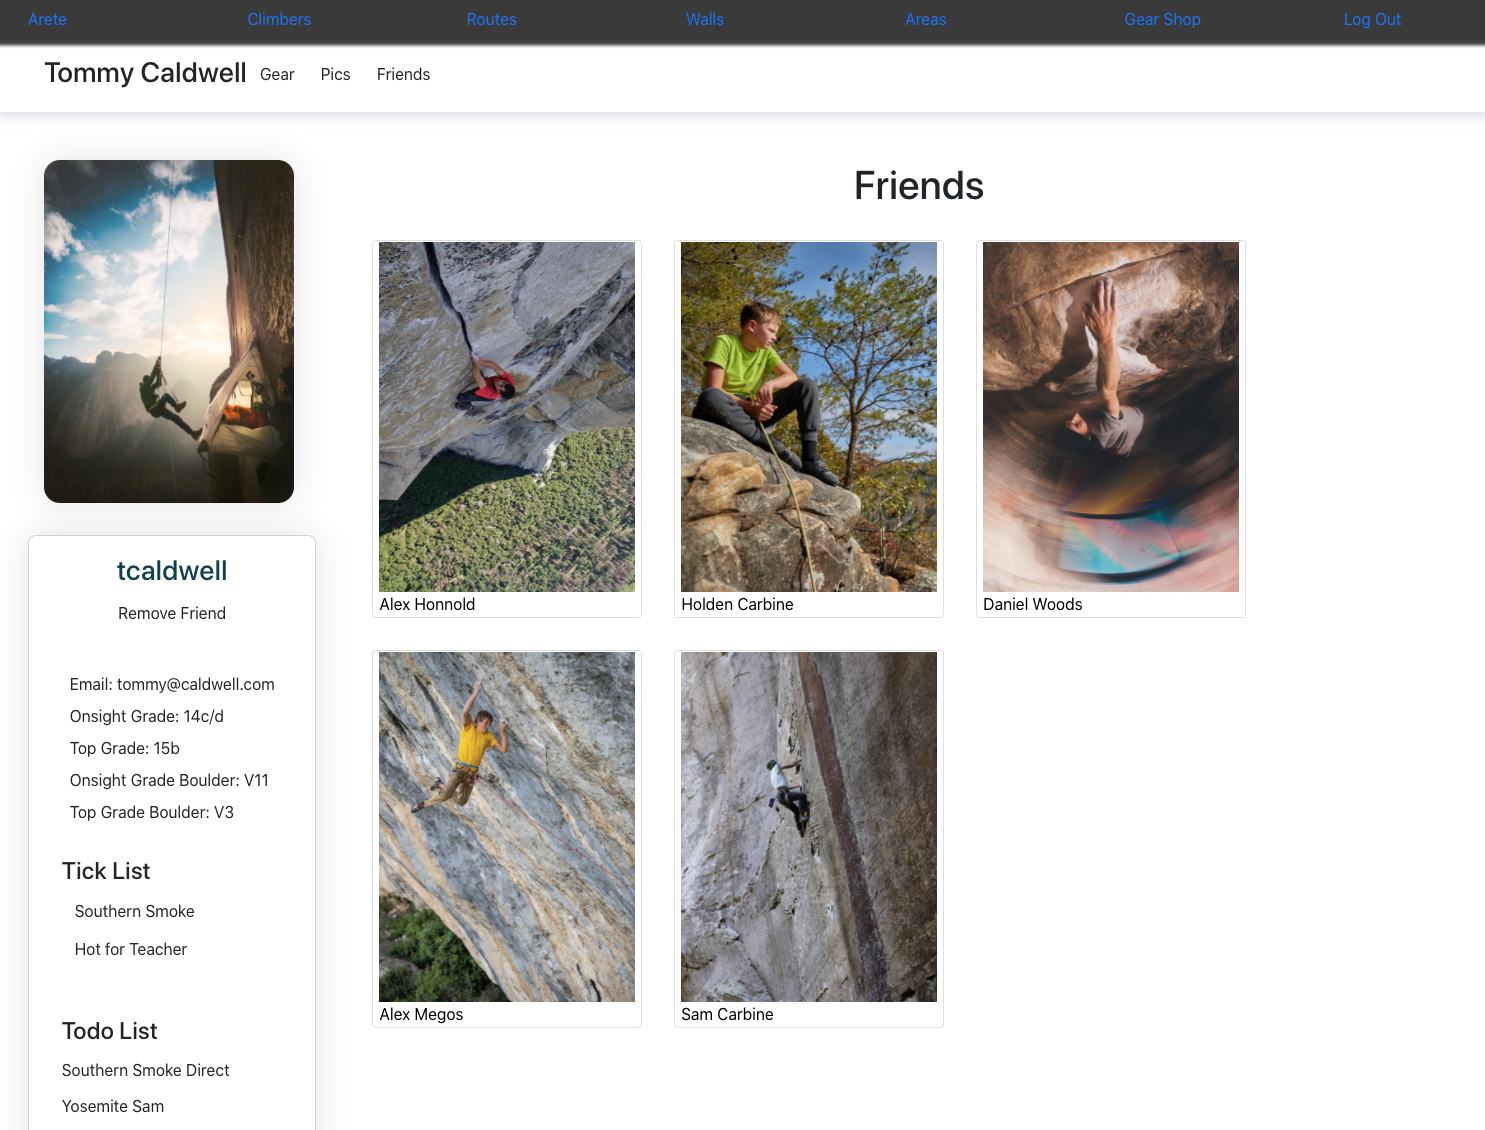Open the Areas page

(925, 19)
